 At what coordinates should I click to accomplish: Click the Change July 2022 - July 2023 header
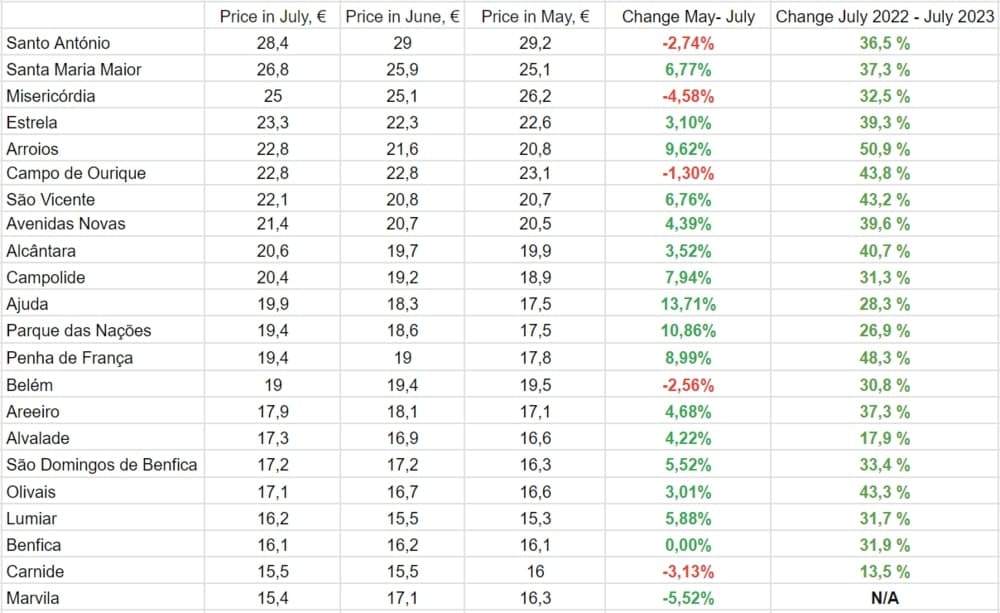(x=884, y=16)
